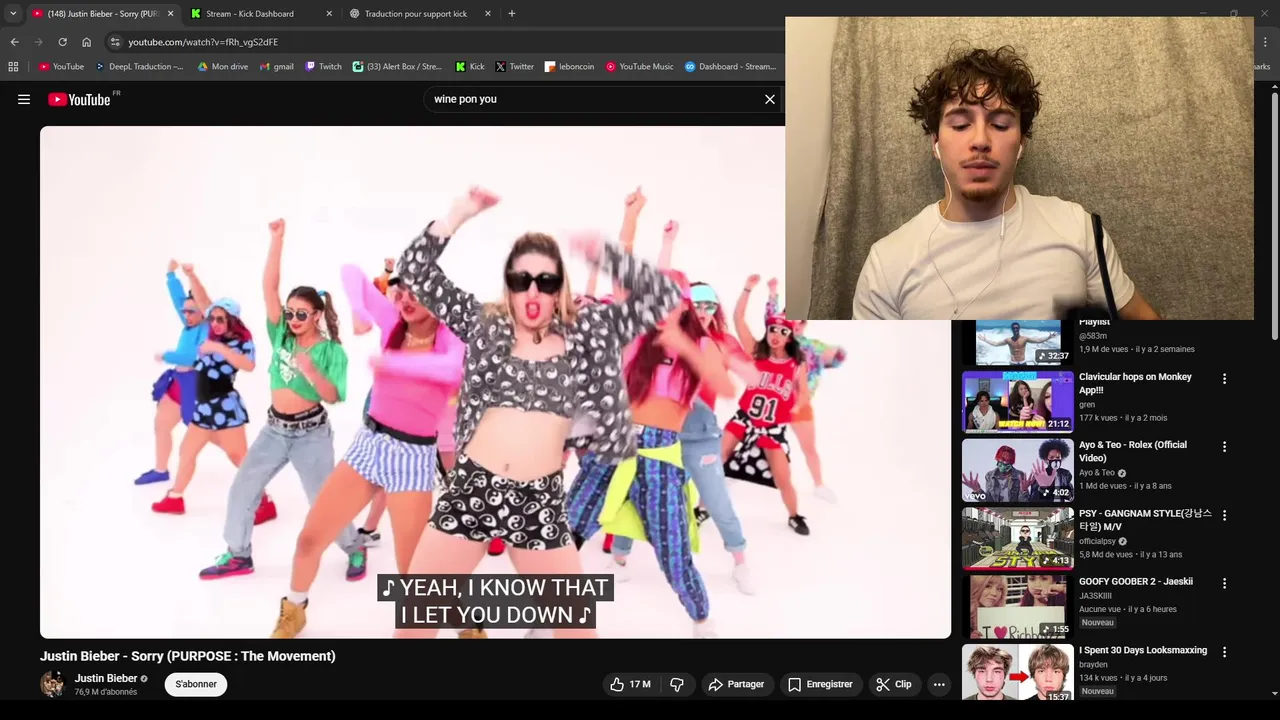Select the youtube.com URL address bar

tap(203, 42)
